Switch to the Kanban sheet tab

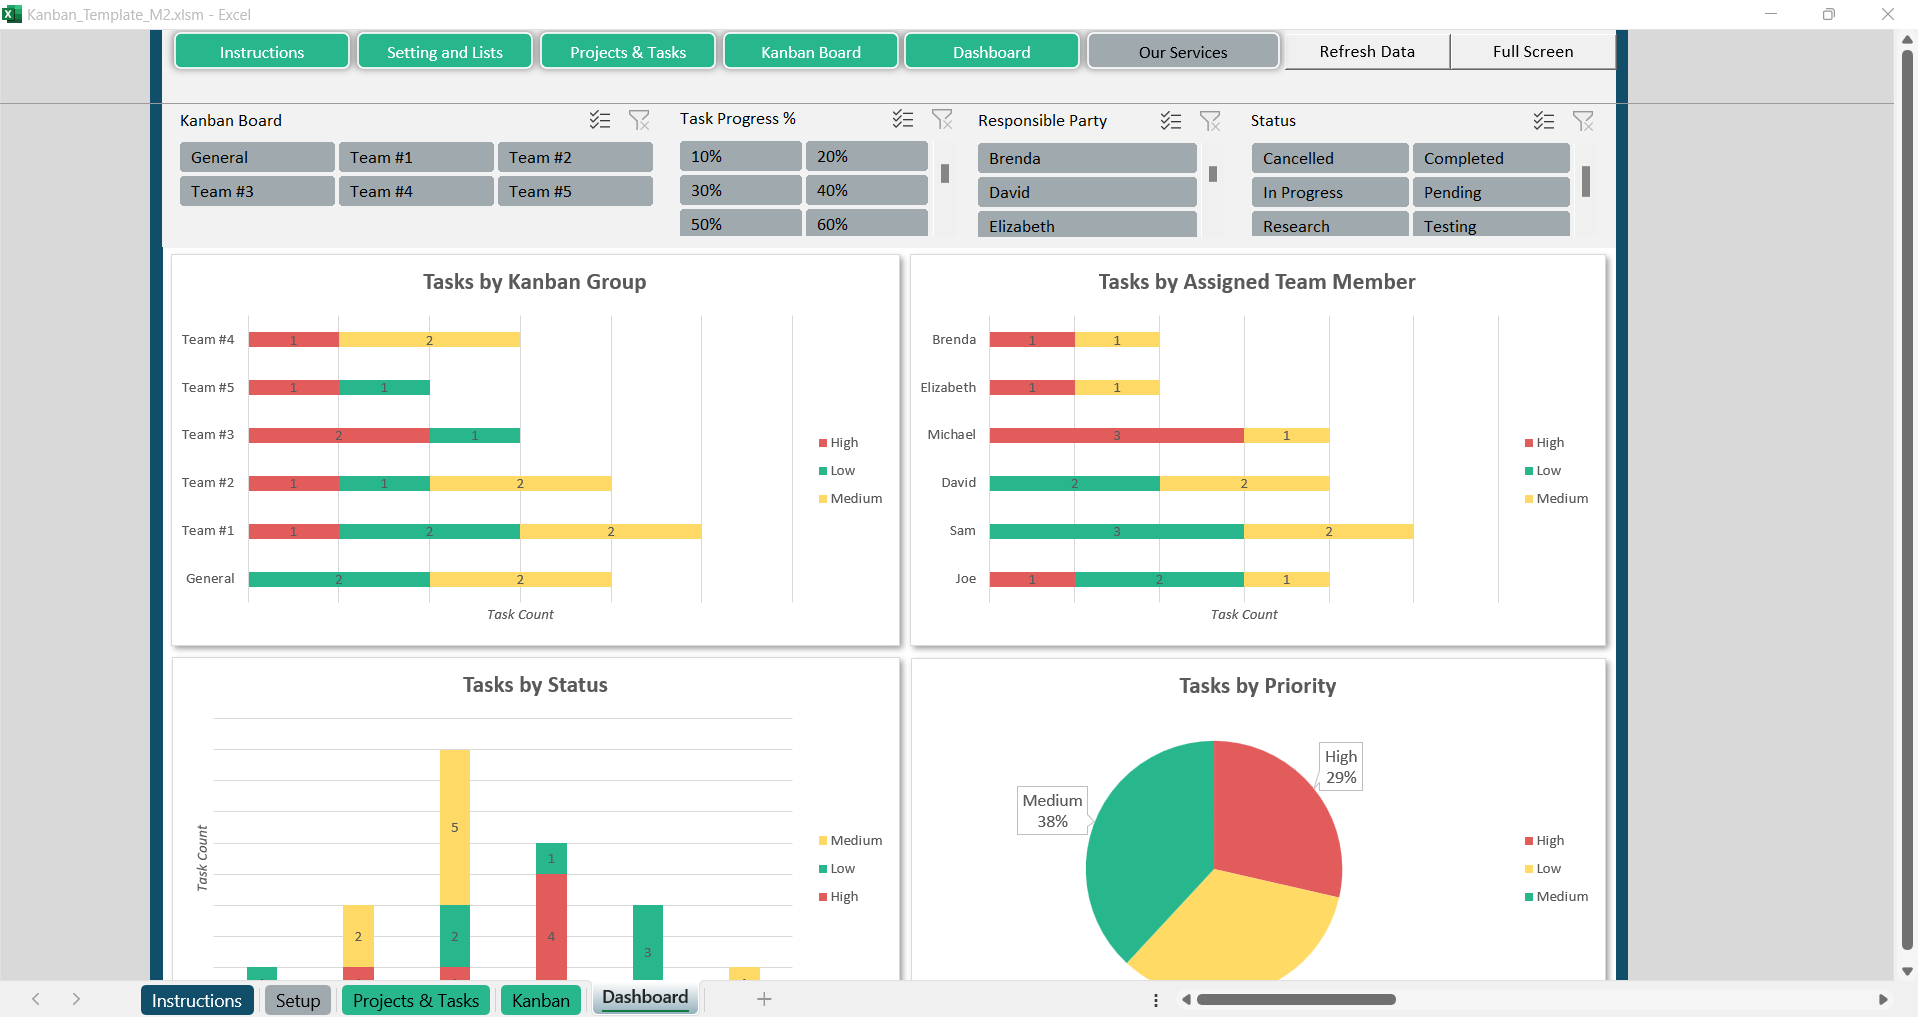pyautogui.click(x=540, y=999)
